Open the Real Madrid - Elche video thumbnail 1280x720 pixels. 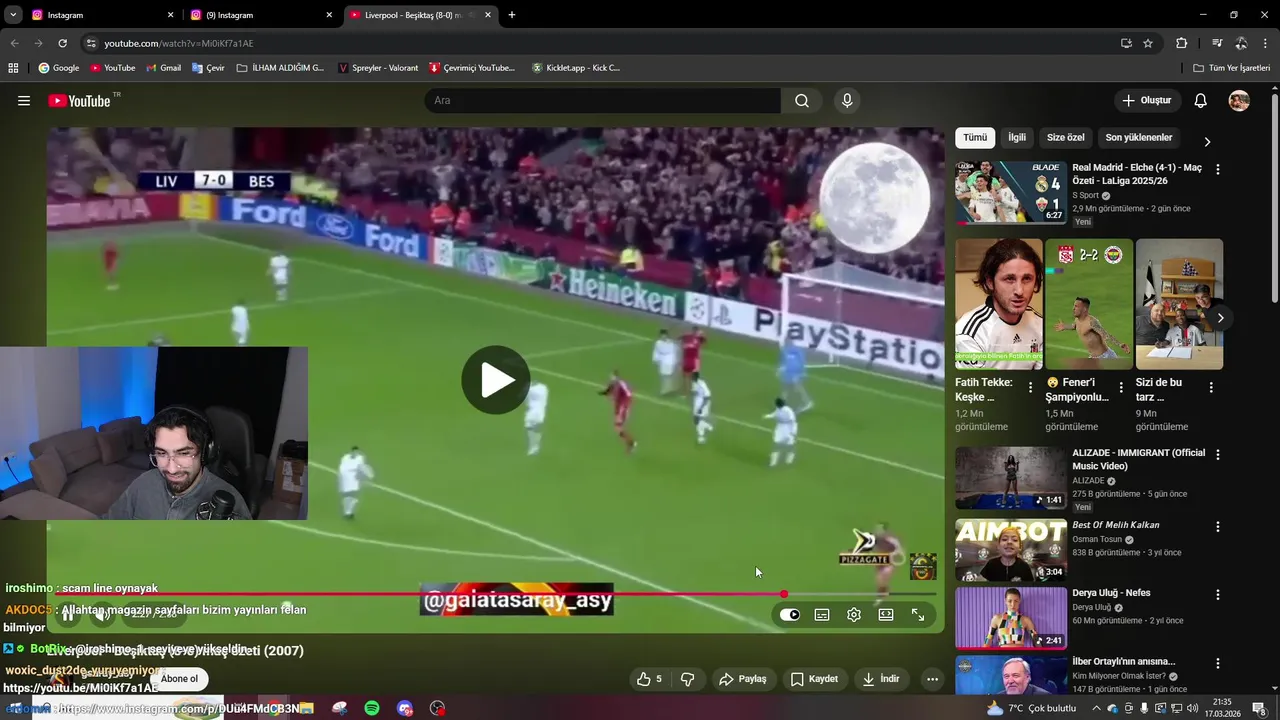(1010, 192)
